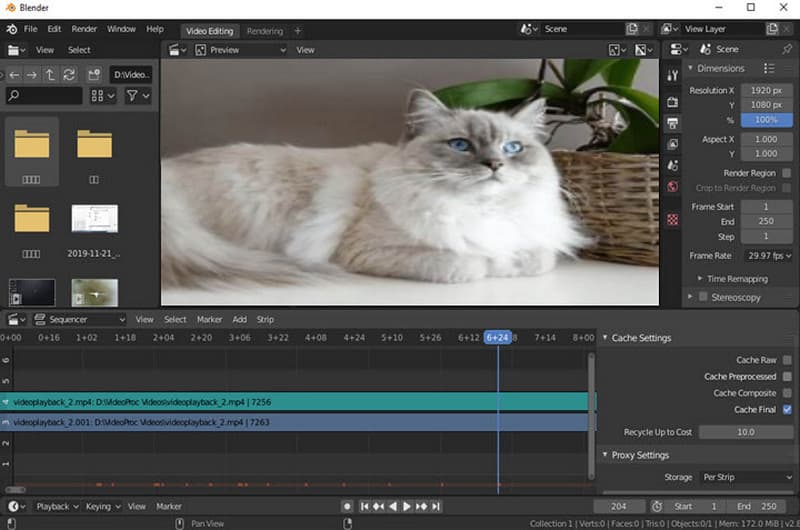Jump to timeline end
The height and width of the screenshot is (530, 800).
(x=435, y=507)
